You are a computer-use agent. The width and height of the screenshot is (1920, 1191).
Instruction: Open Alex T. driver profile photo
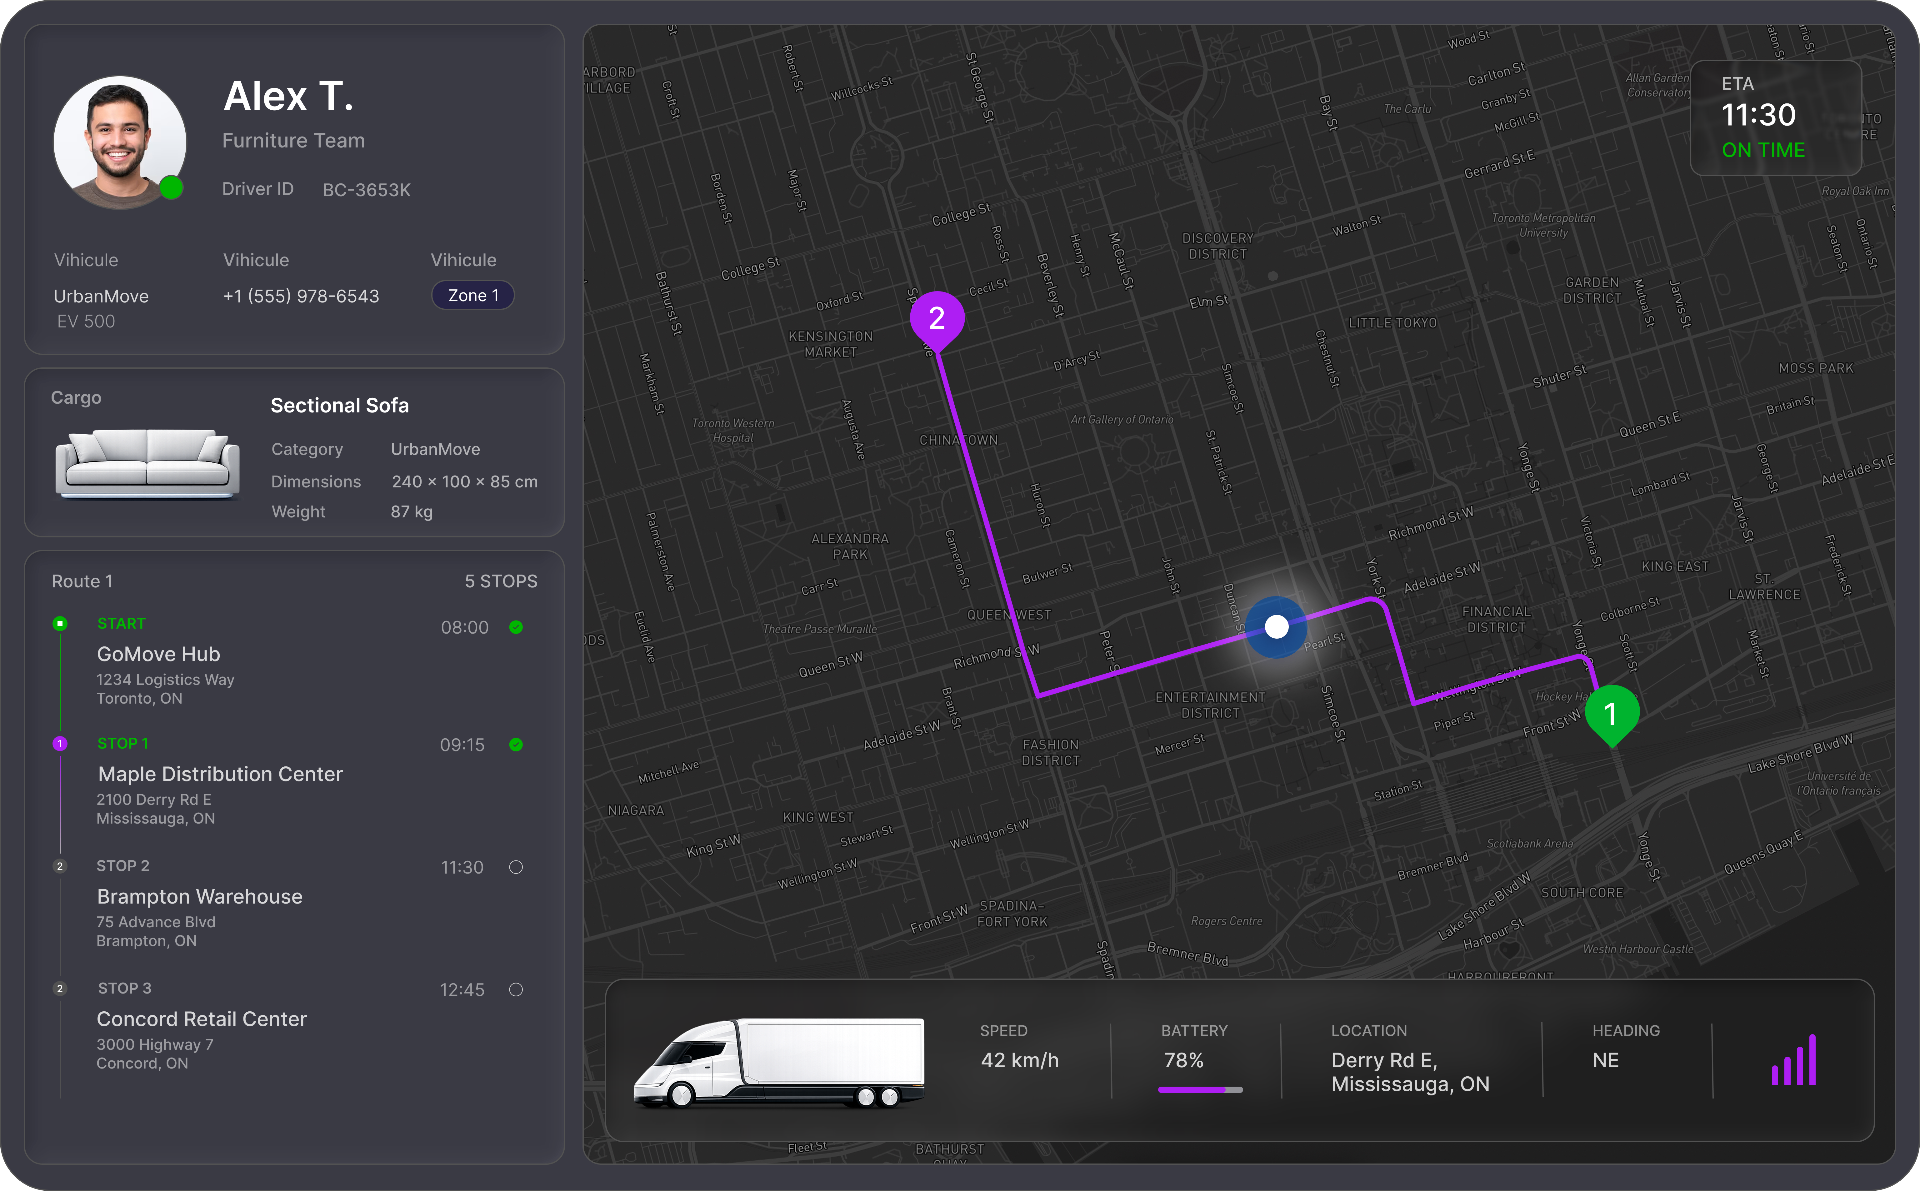point(119,142)
